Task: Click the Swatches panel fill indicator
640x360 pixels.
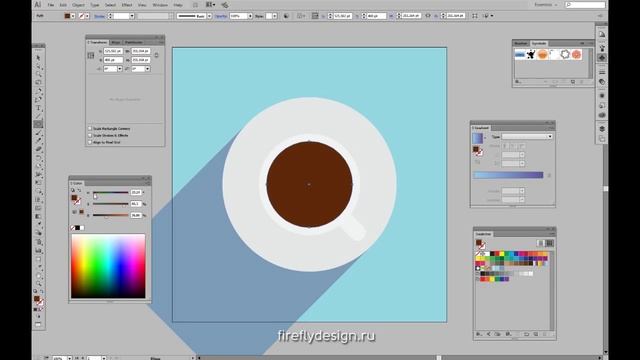Action: tap(478, 242)
